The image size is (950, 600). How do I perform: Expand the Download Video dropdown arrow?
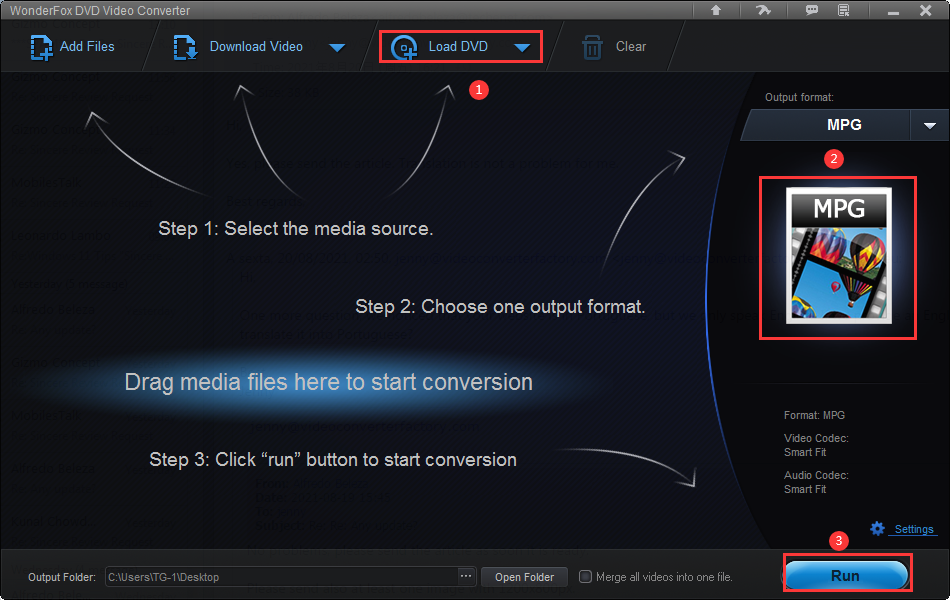click(337, 48)
